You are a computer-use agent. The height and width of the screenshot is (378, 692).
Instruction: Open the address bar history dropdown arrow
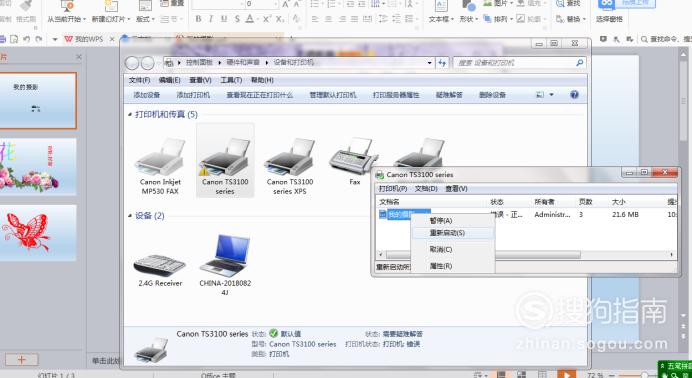(x=430, y=63)
